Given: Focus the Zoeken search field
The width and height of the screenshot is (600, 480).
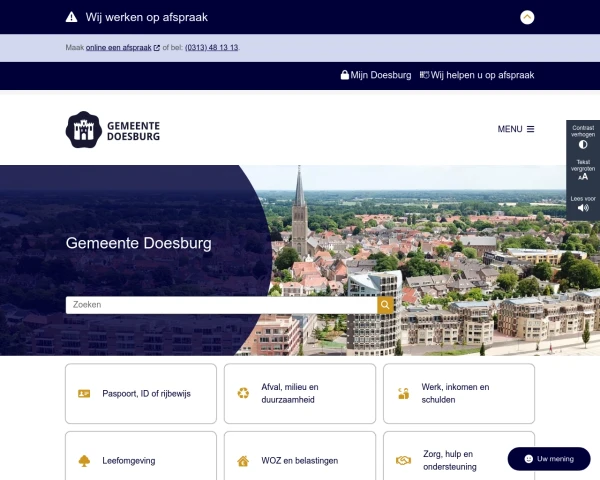Looking at the screenshot, I should [x=221, y=305].
